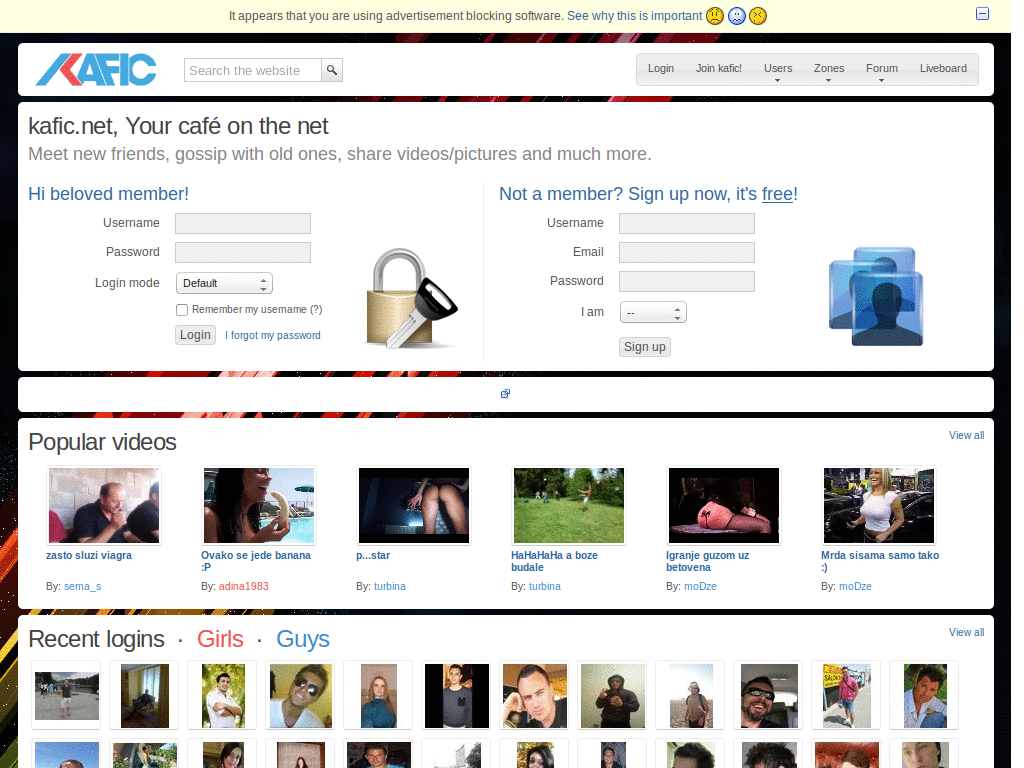Open moDze link under Igranje guzom video
1024x768 pixels.
(700, 586)
